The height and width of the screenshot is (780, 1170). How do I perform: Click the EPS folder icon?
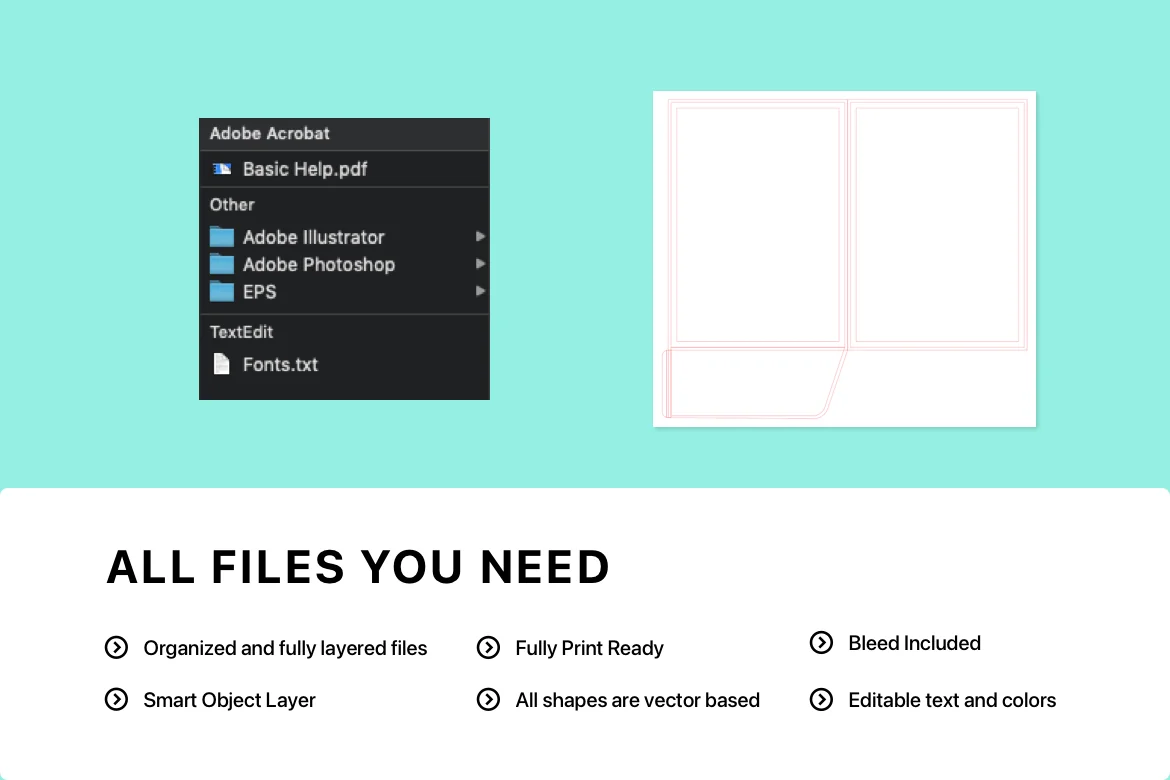222,291
